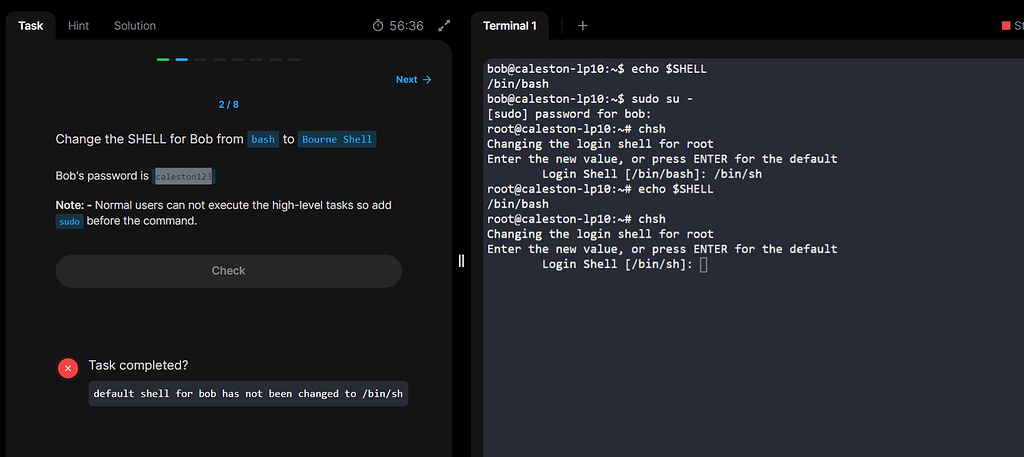
Task: Click the Bourne Shell code label
Action: tap(336, 140)
